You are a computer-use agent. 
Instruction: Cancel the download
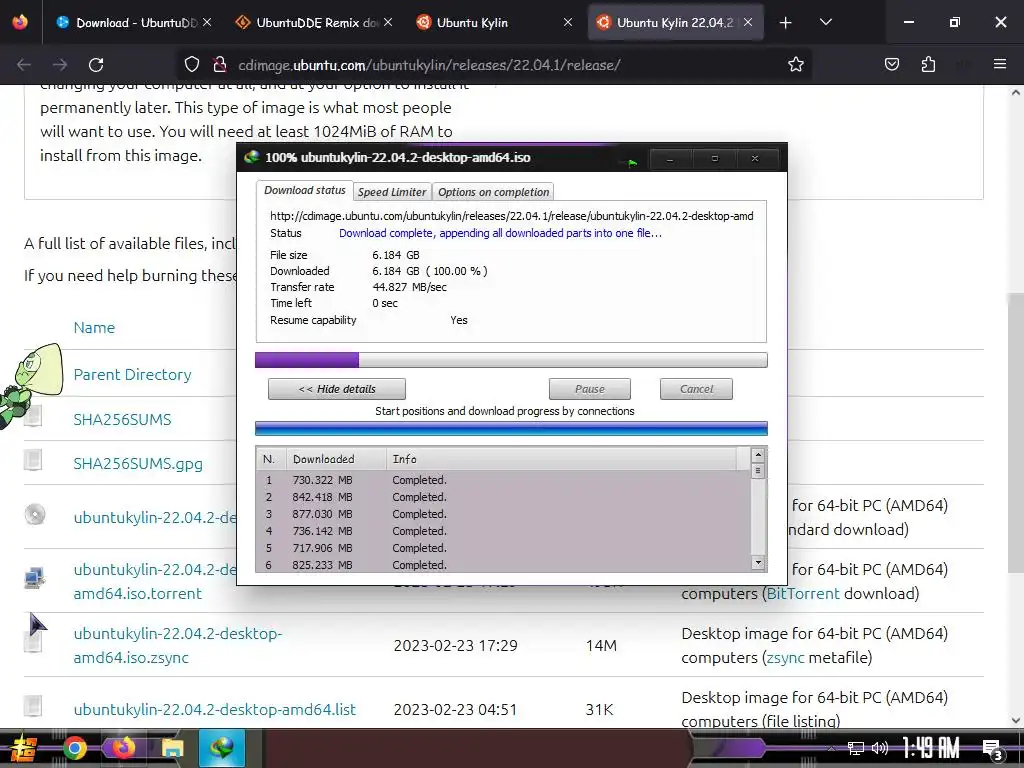(696, 389)
